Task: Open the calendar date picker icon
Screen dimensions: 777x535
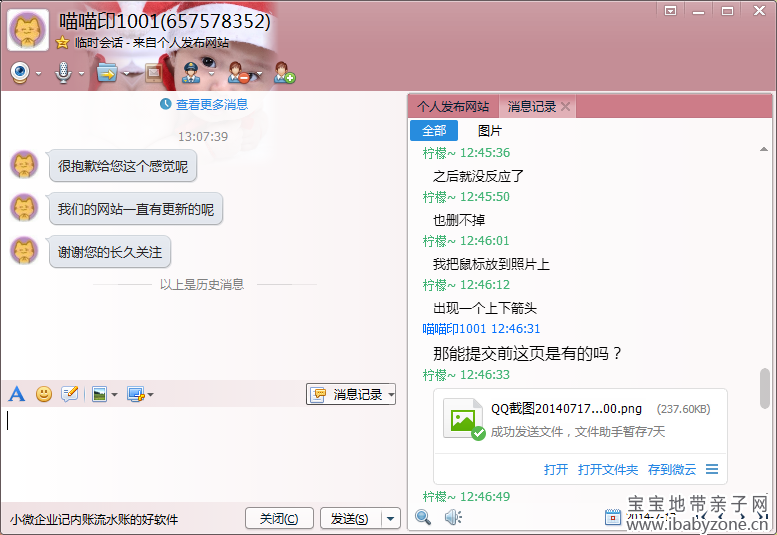Action: click(614, 517)
